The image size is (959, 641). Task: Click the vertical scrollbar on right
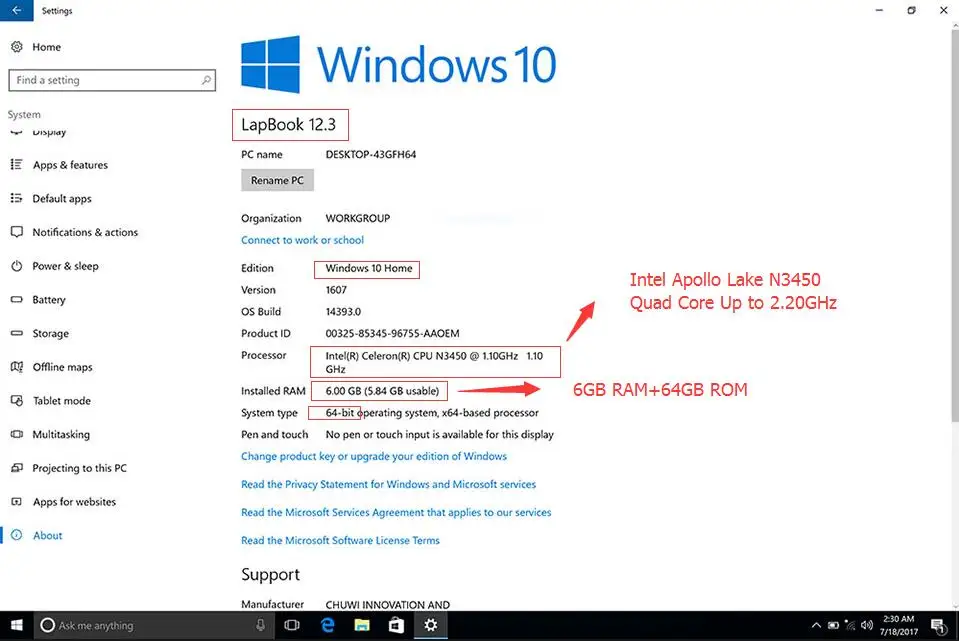pos(955,224)
